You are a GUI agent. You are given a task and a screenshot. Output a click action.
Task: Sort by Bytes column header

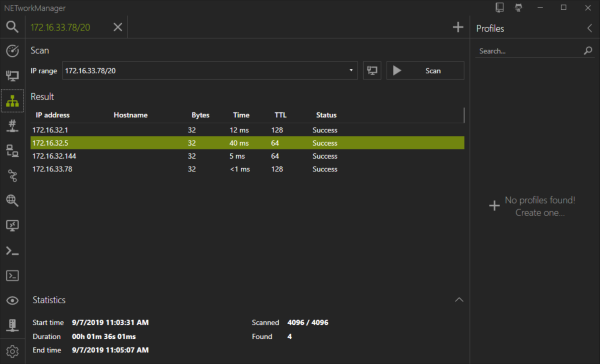201,115
